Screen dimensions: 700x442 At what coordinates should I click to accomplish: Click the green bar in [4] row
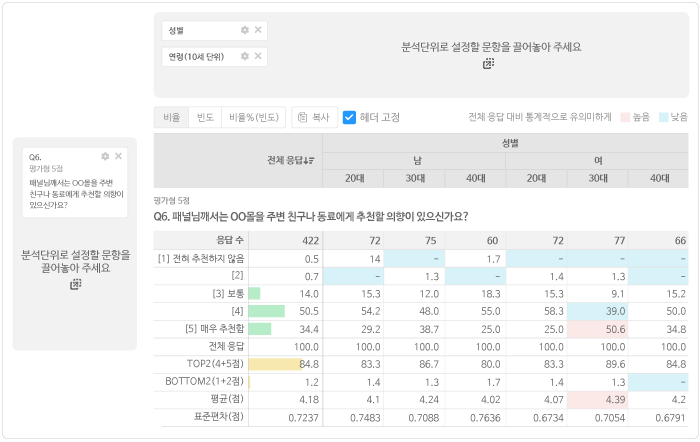coord(267,311)
